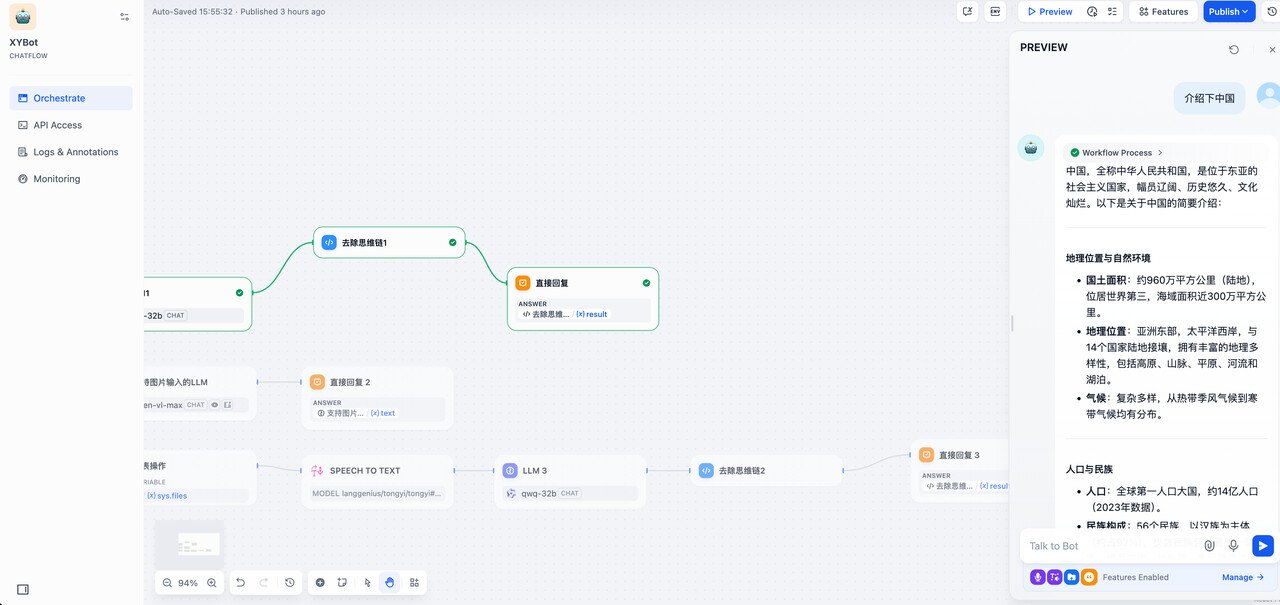Click the Manage features link
This screenshot has width=1280, height=605.
click(x=1242, y=577)
